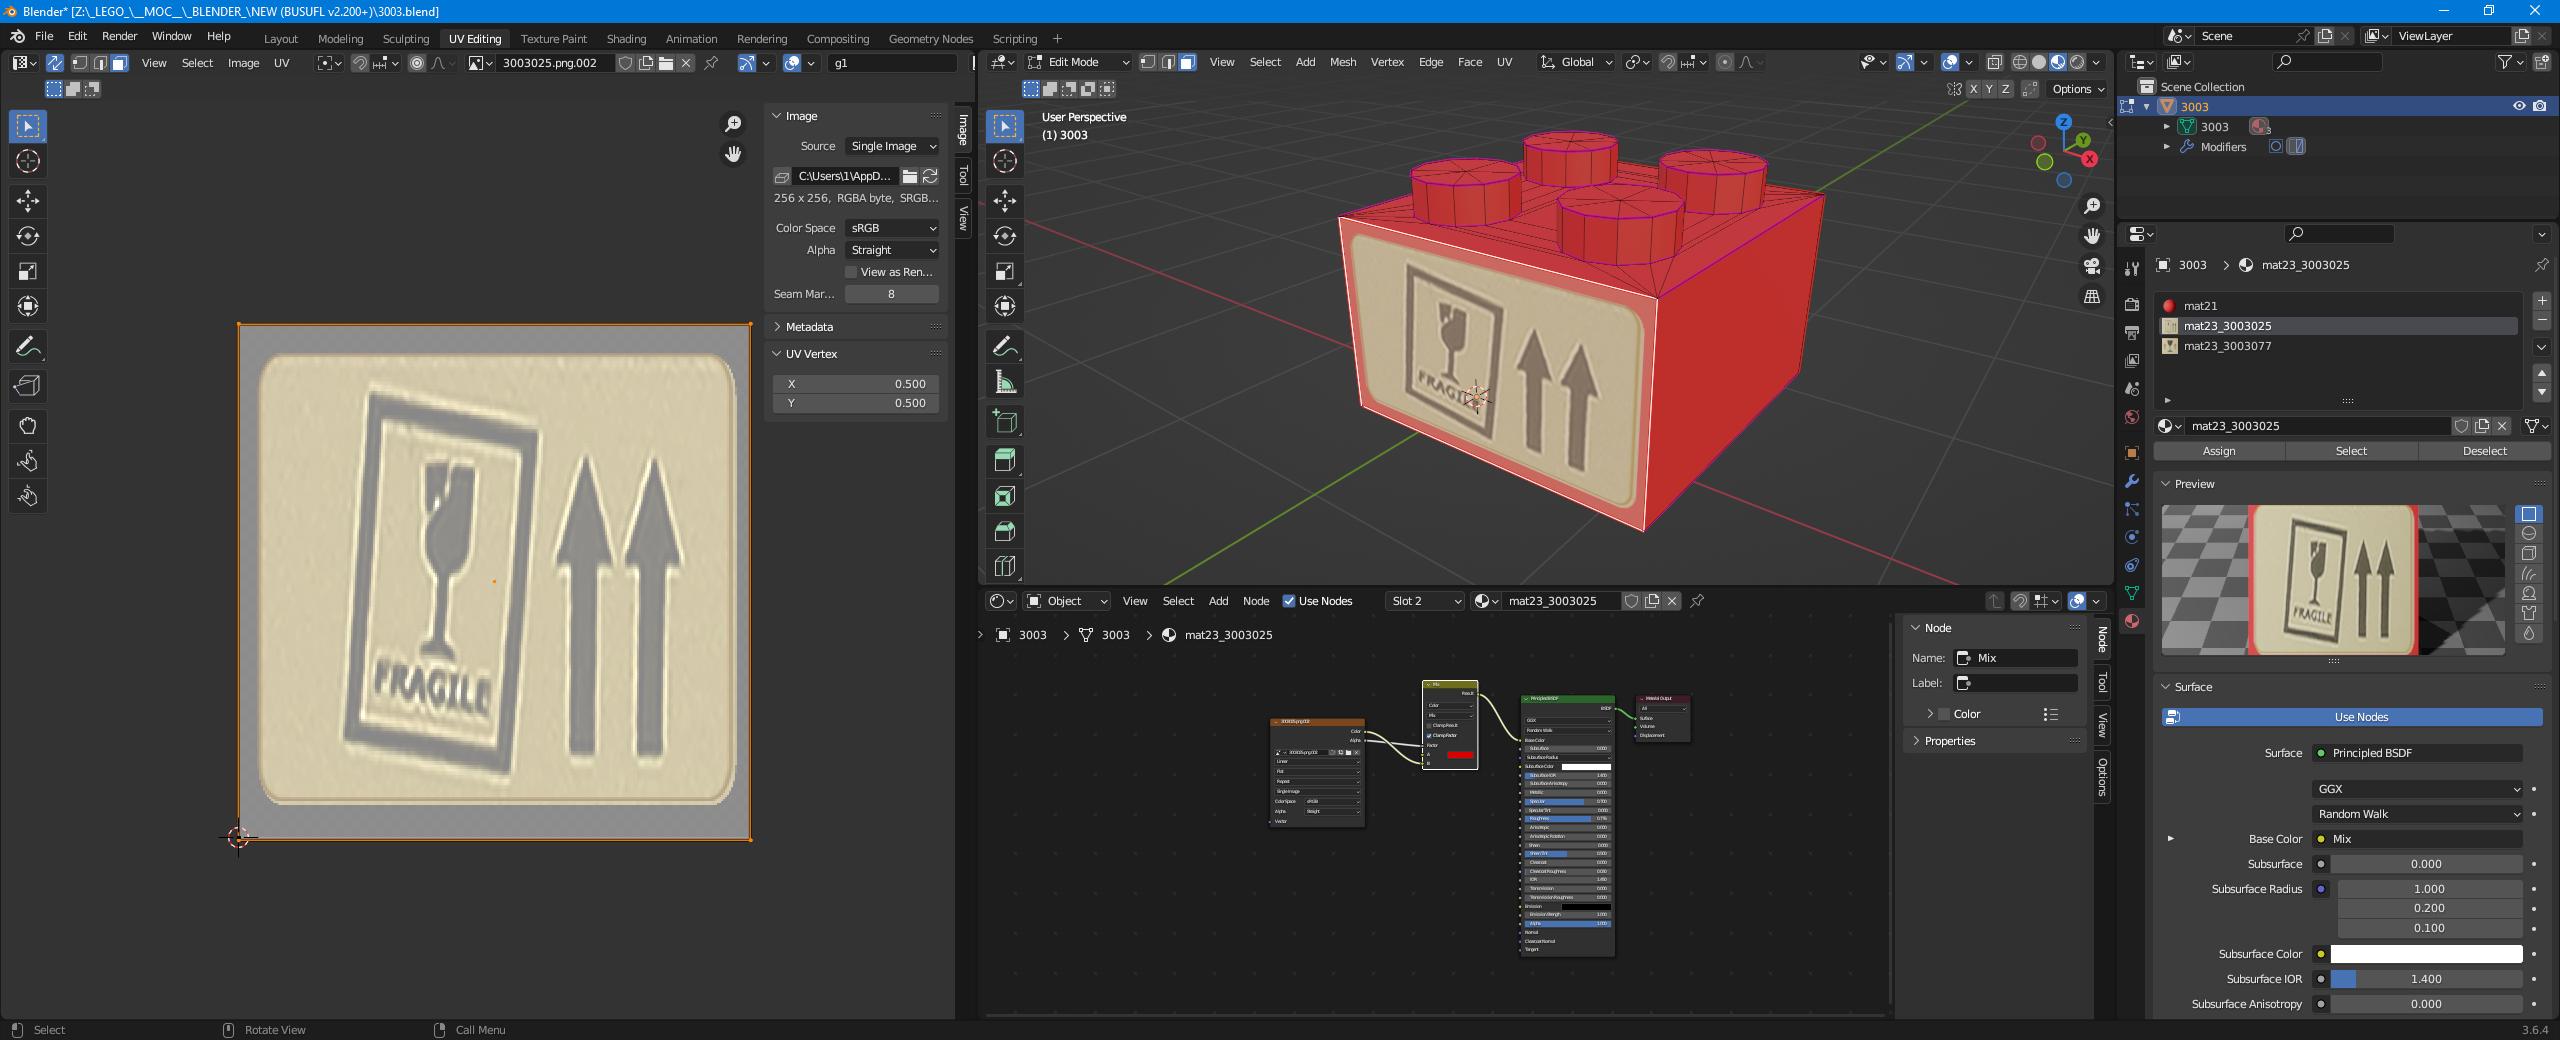Select the Rip Region tool in UV editor
The image size is (2560, 1040).
pyautogui.click(x=28, y=386)
